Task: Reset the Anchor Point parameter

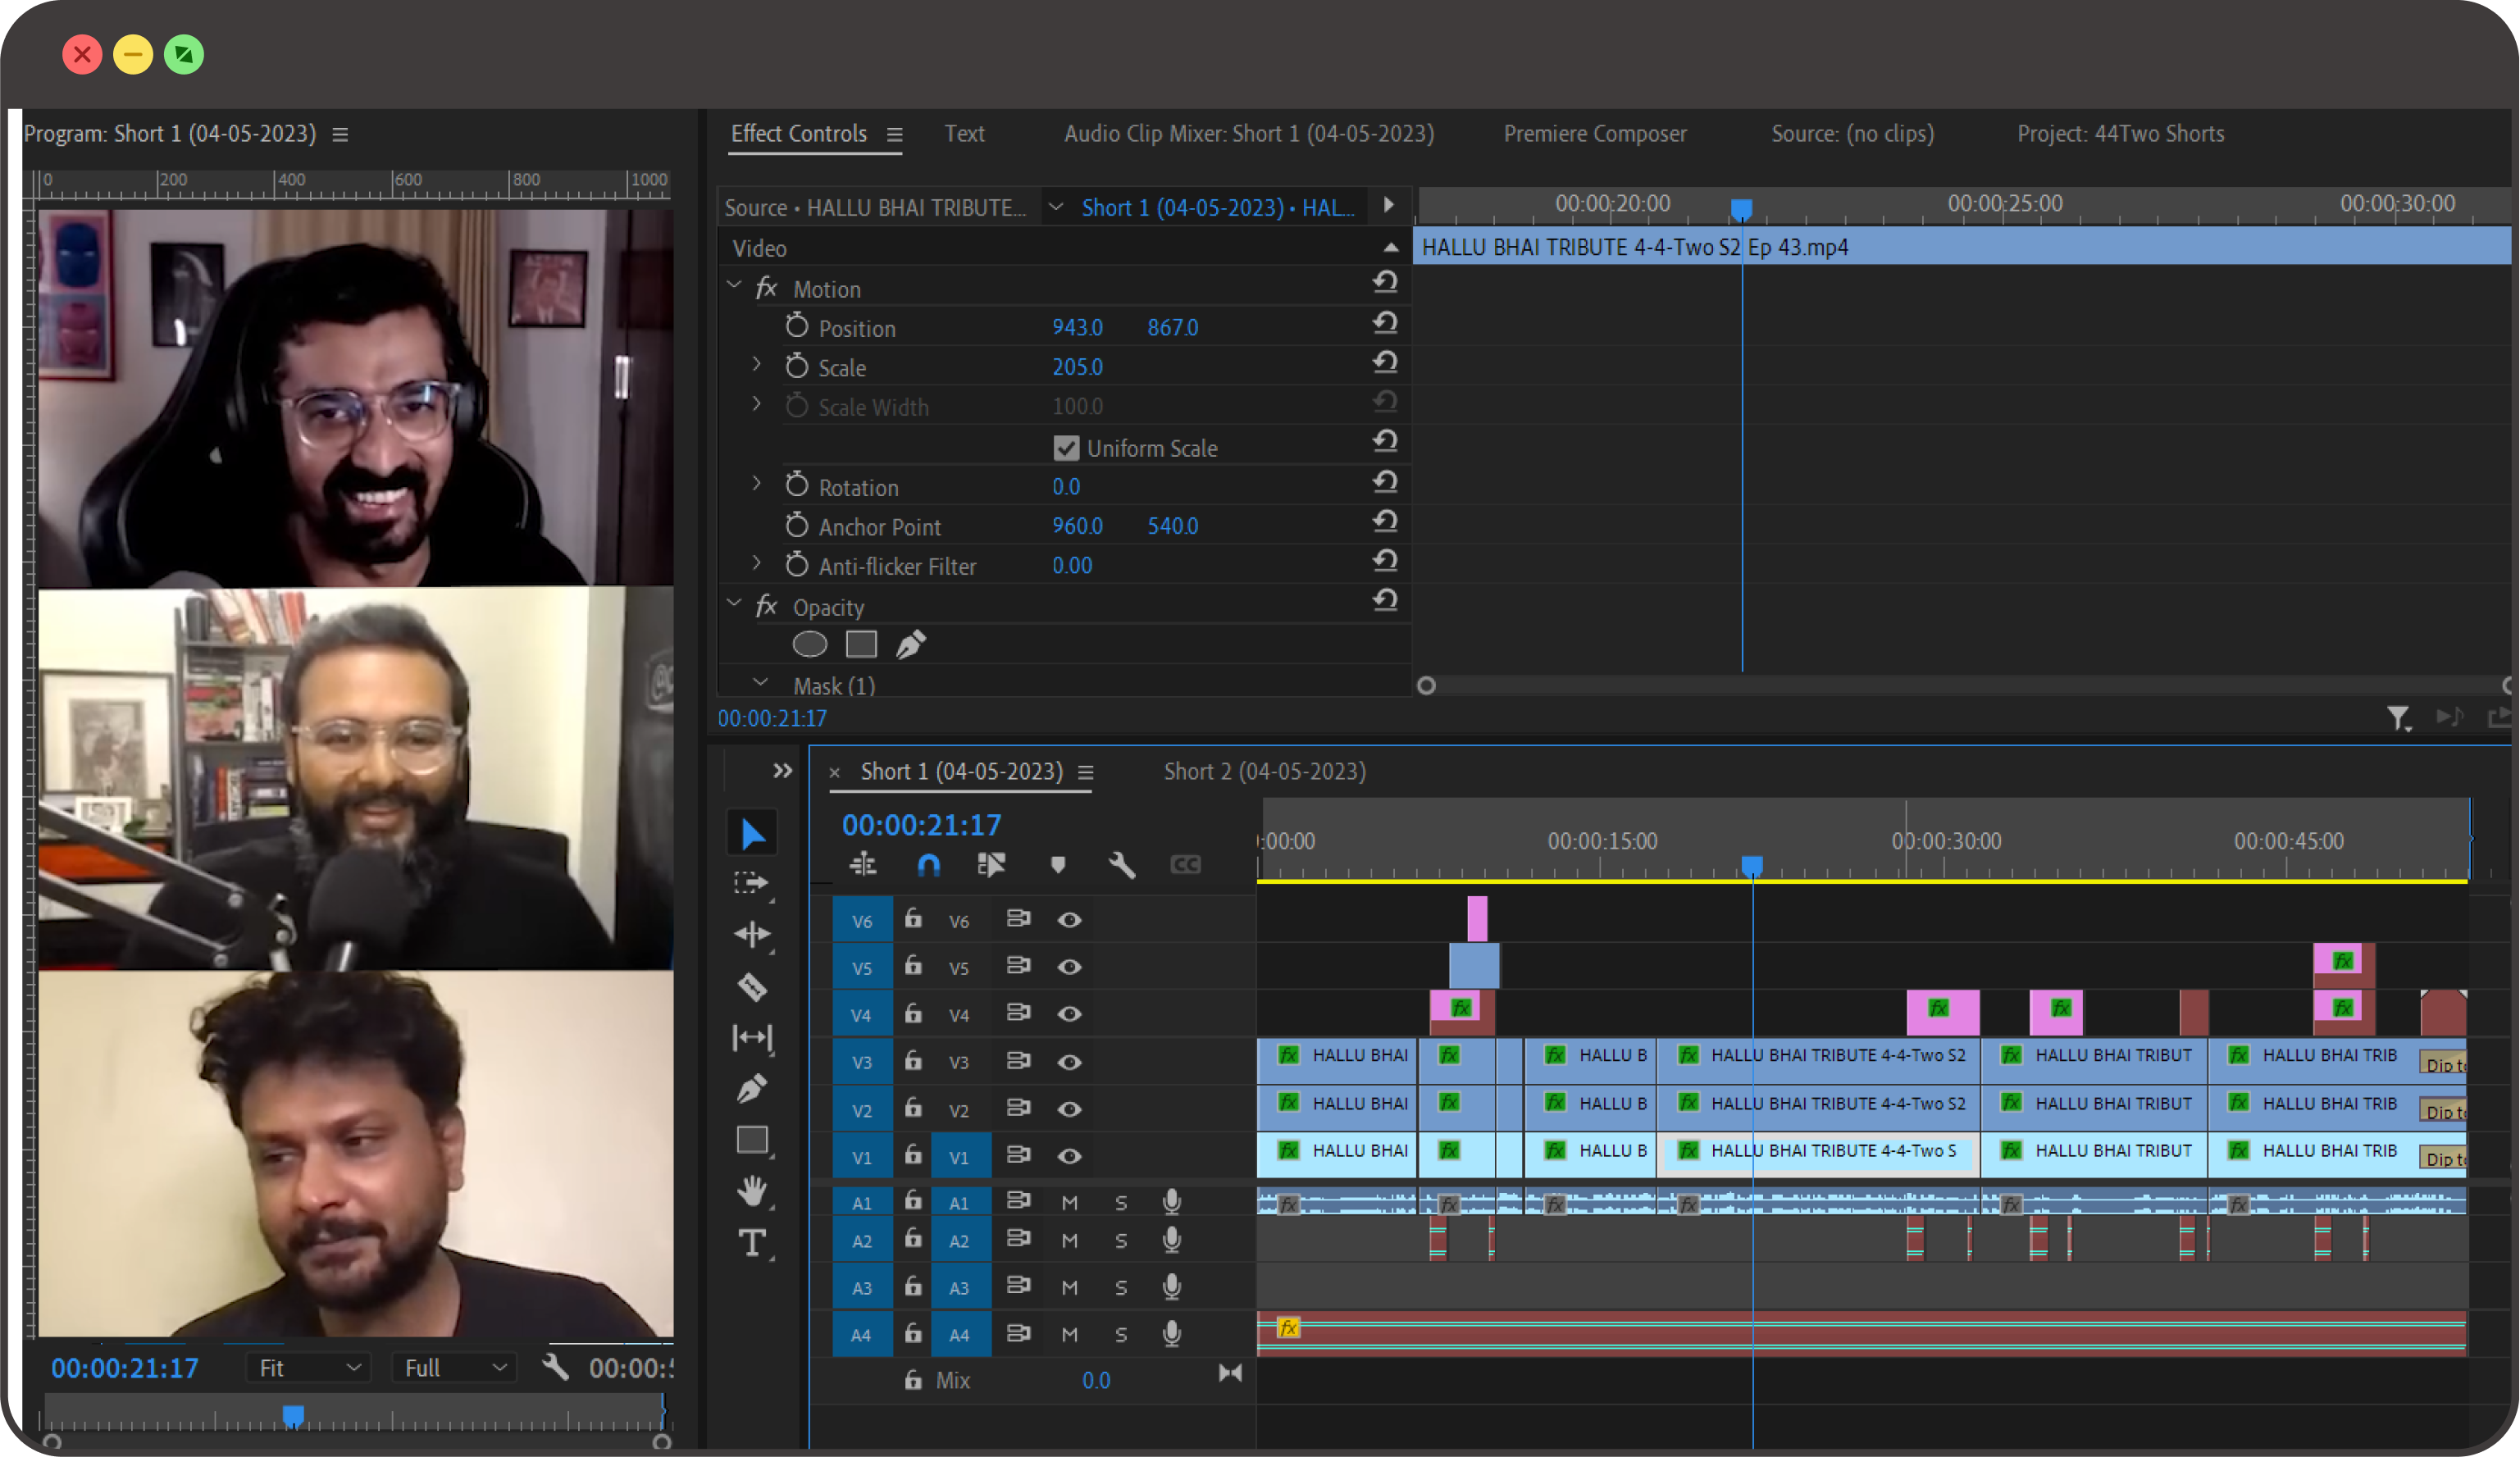Action: tap(1385, 522)
